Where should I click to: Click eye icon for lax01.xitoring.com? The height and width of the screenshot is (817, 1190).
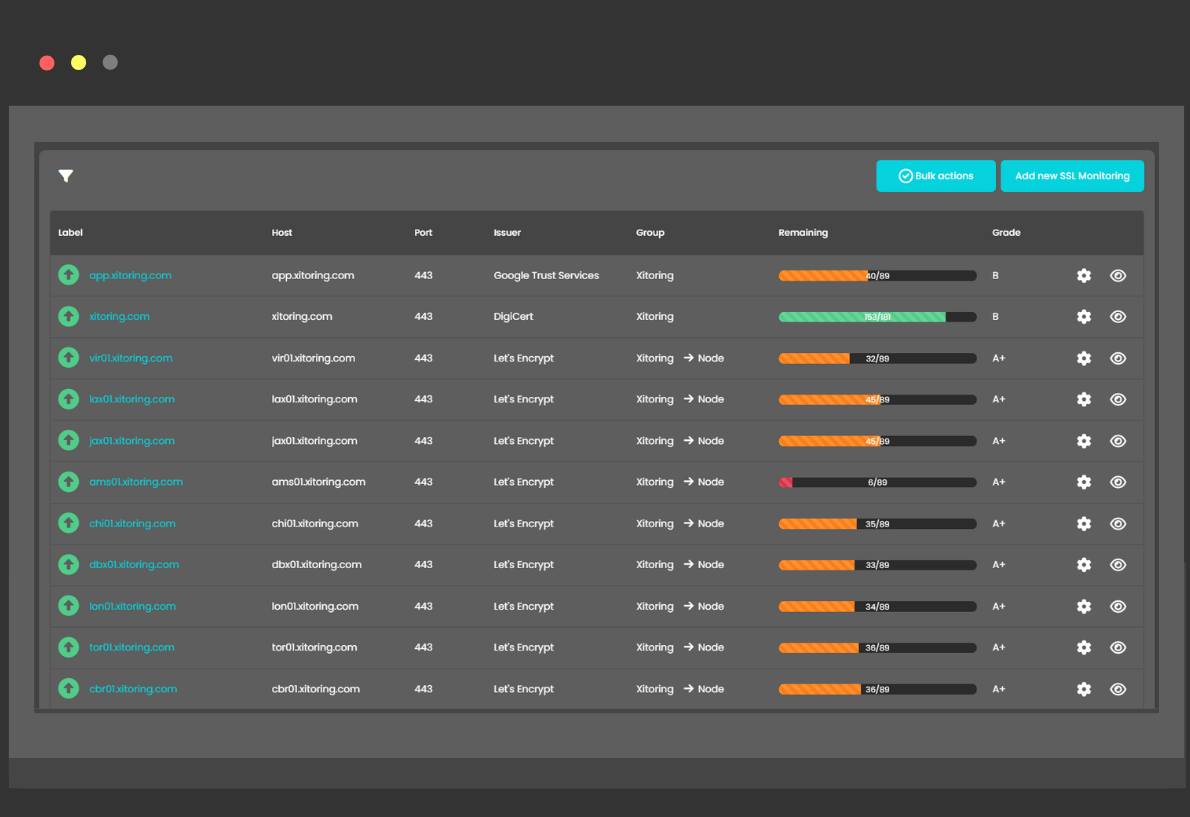(x=1118, y=399)
